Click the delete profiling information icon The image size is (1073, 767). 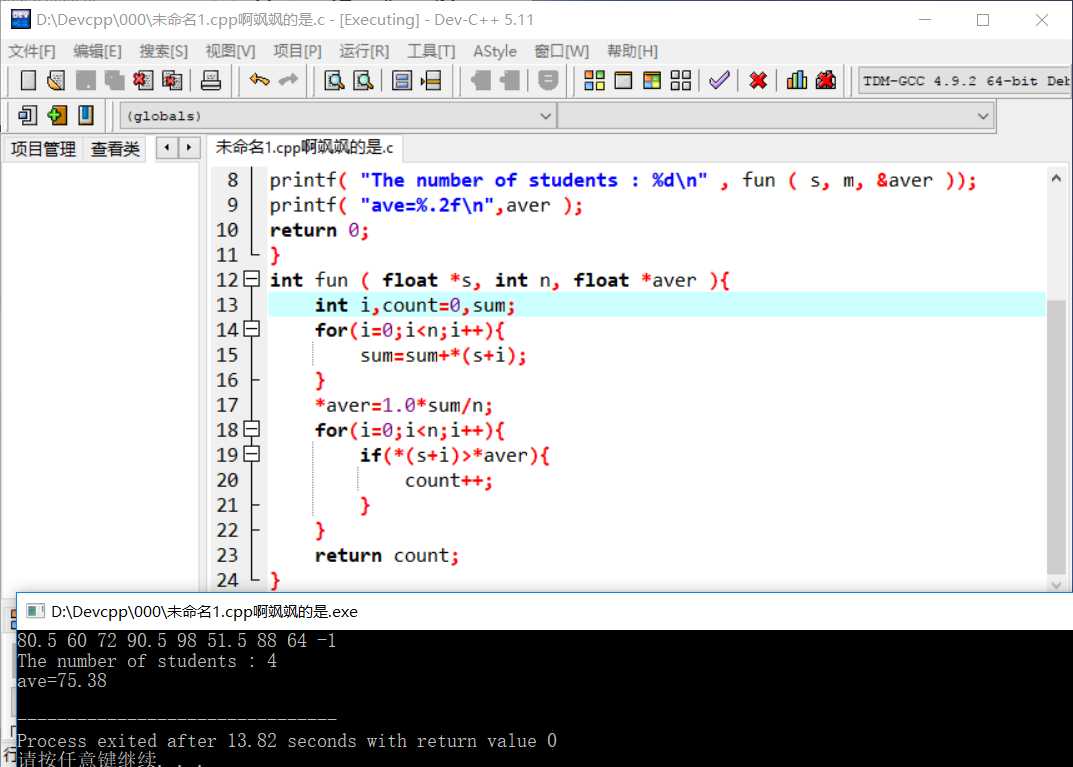(x=826, y=81)
